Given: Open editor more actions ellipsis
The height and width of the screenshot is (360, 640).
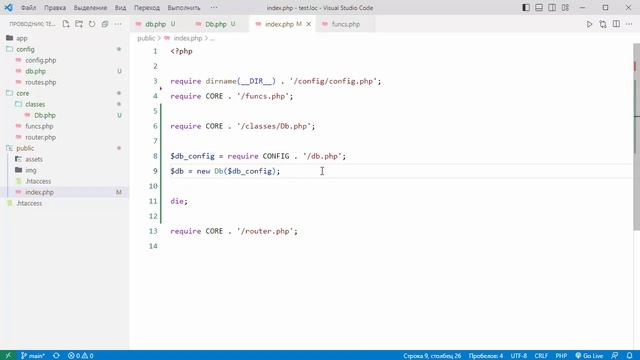Looking at the screenshot, I should point(629,24).
